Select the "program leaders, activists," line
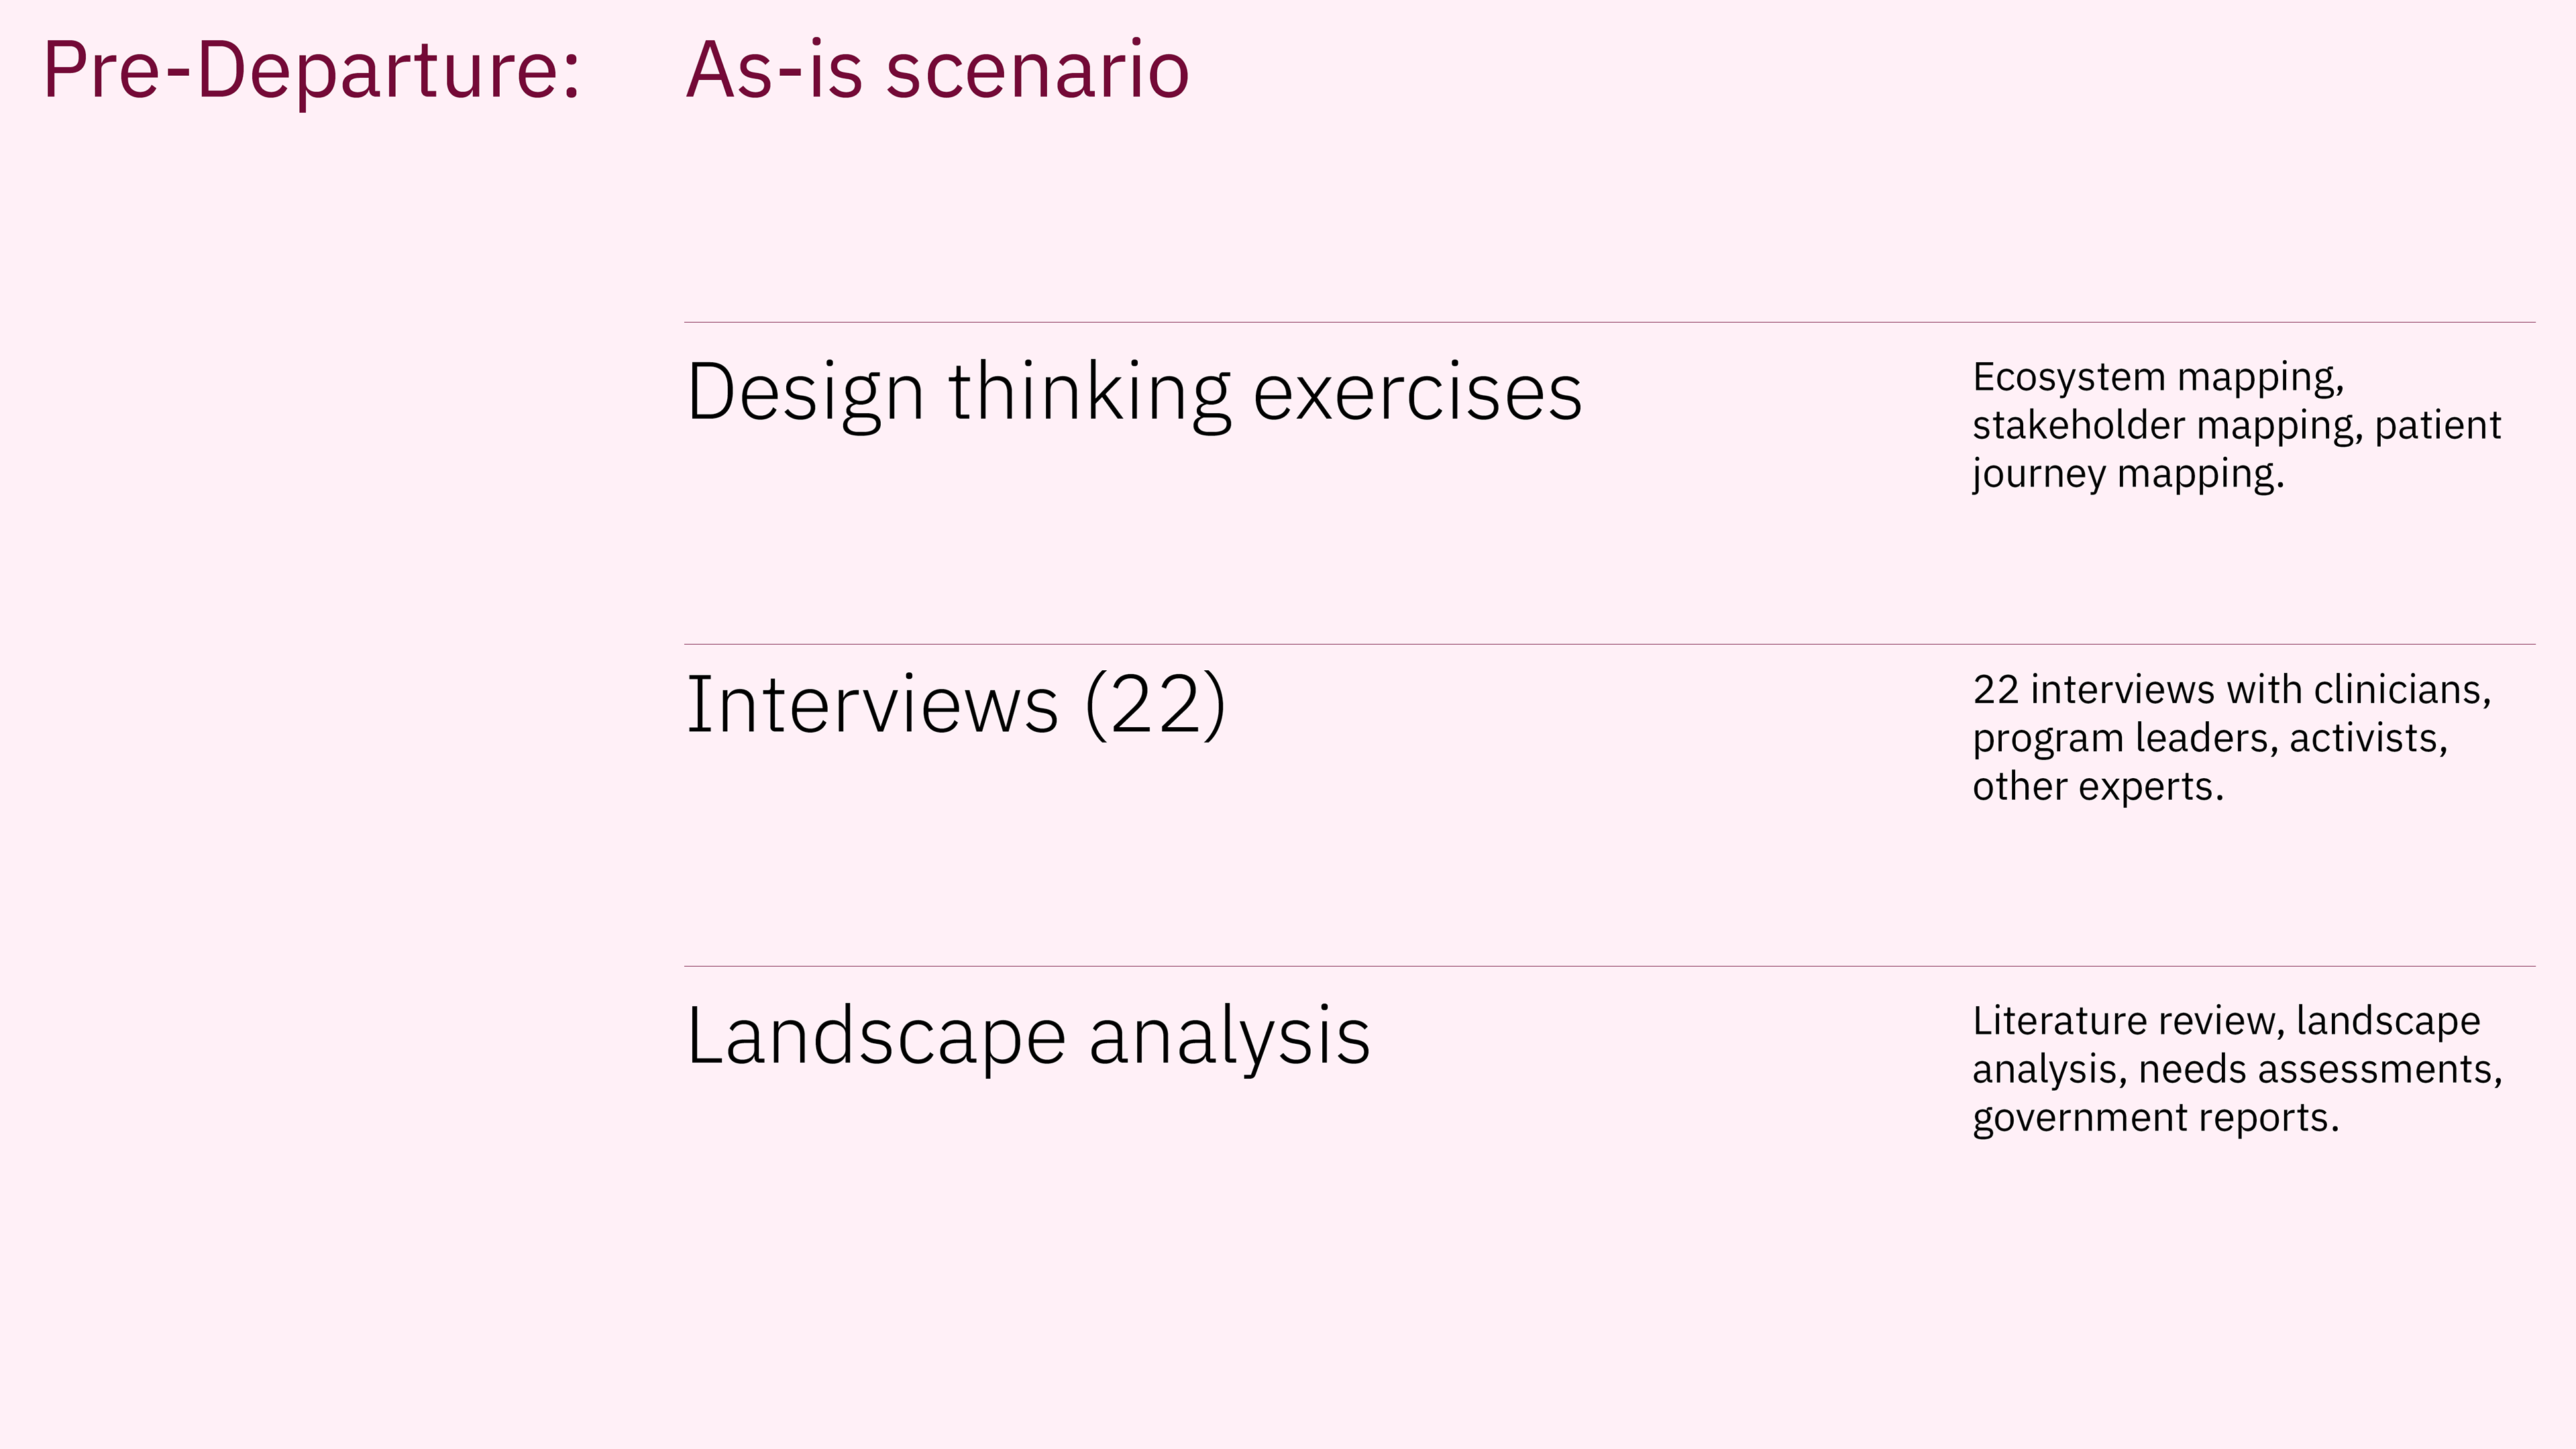 (x=2210, y=739)
